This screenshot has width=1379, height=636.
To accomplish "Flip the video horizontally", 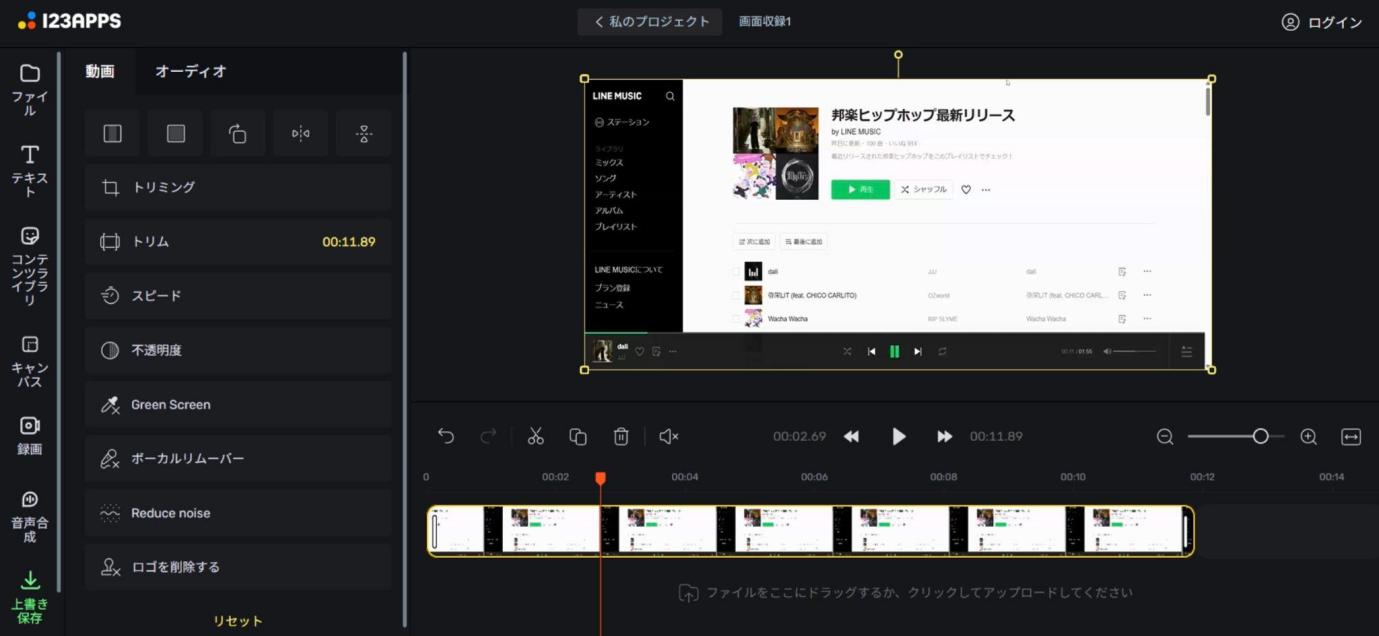I will tap(300, 133).
